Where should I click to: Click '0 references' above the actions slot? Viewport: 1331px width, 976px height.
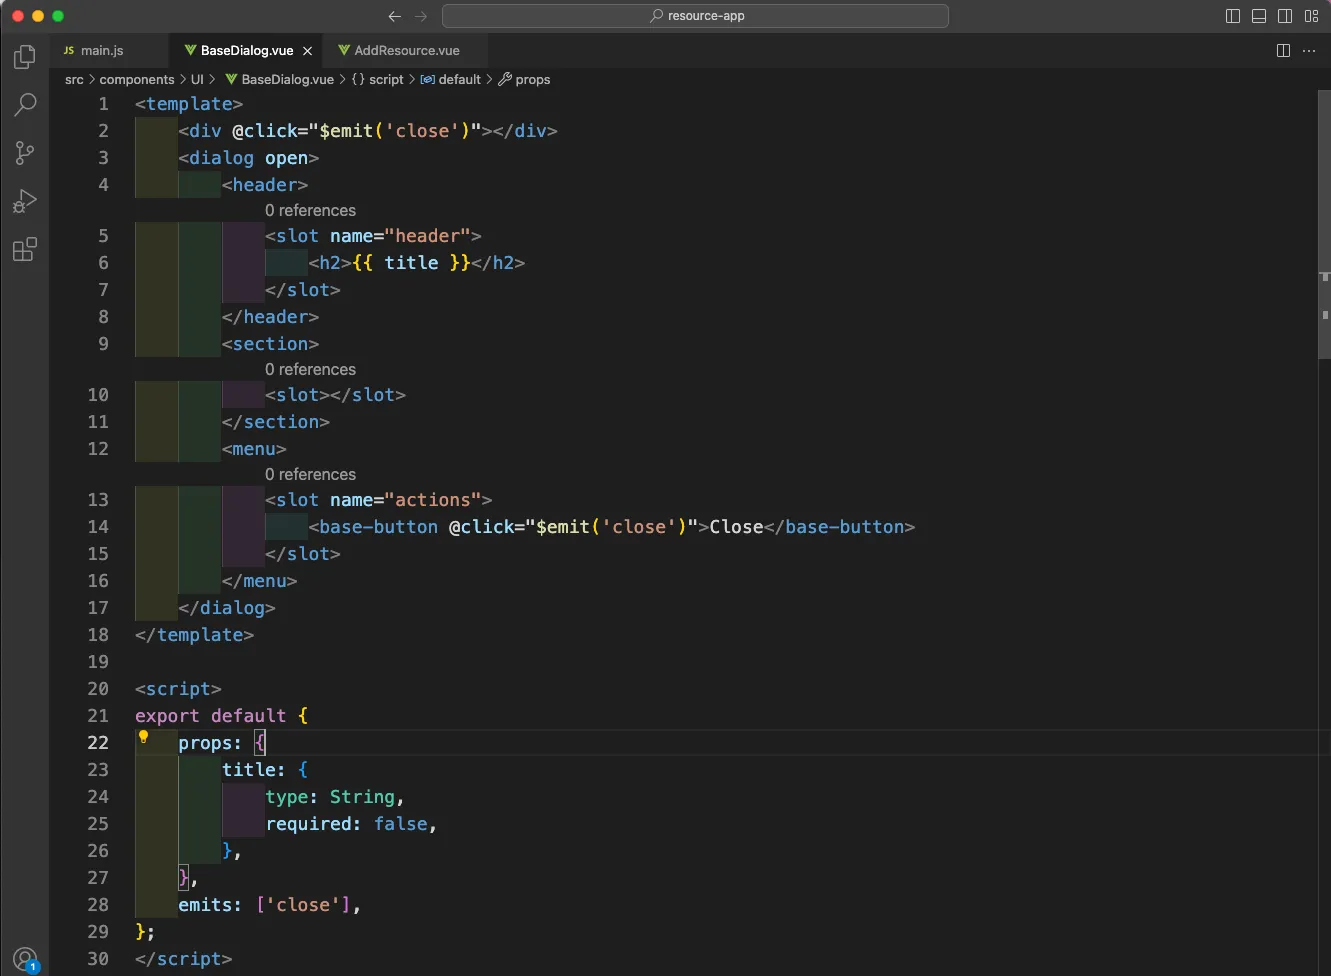click(x=310, y=474)
